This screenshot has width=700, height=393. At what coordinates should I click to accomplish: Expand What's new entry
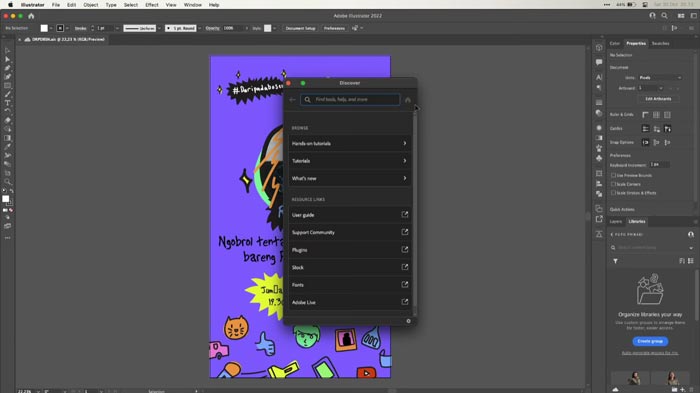click(349, 178)
